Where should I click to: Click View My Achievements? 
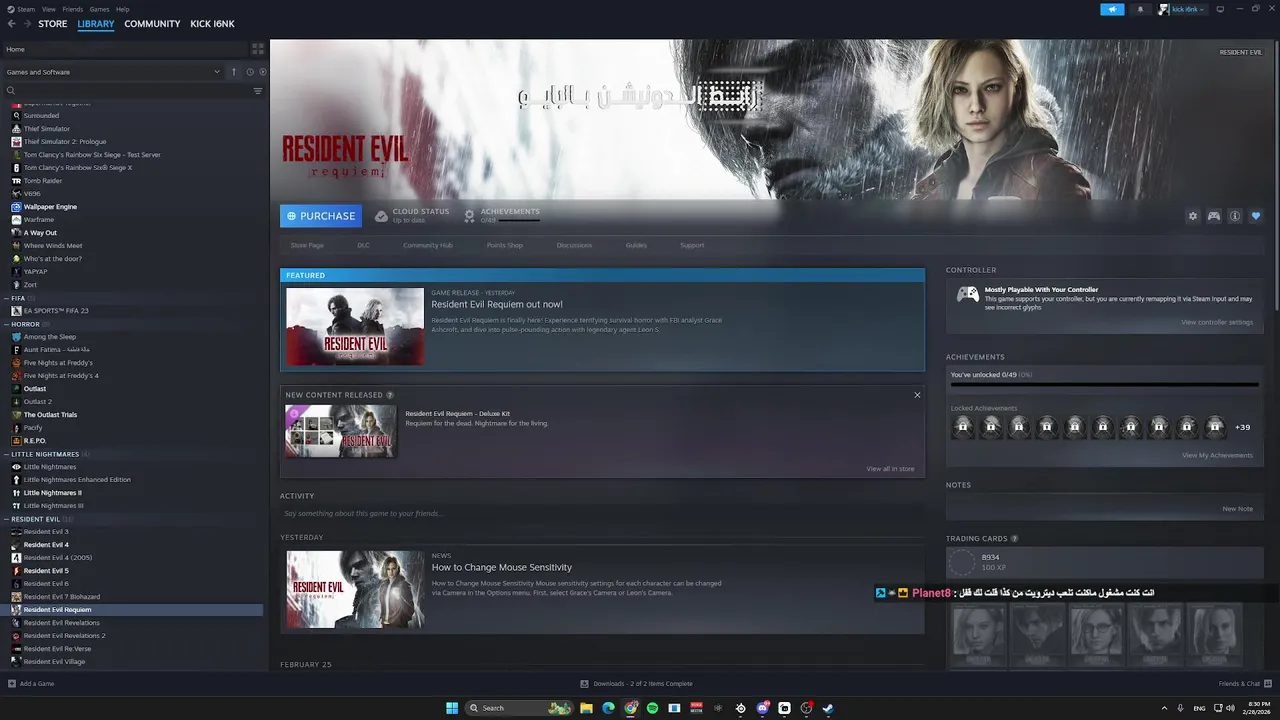pyautogui.click(x=1217, y=455)
